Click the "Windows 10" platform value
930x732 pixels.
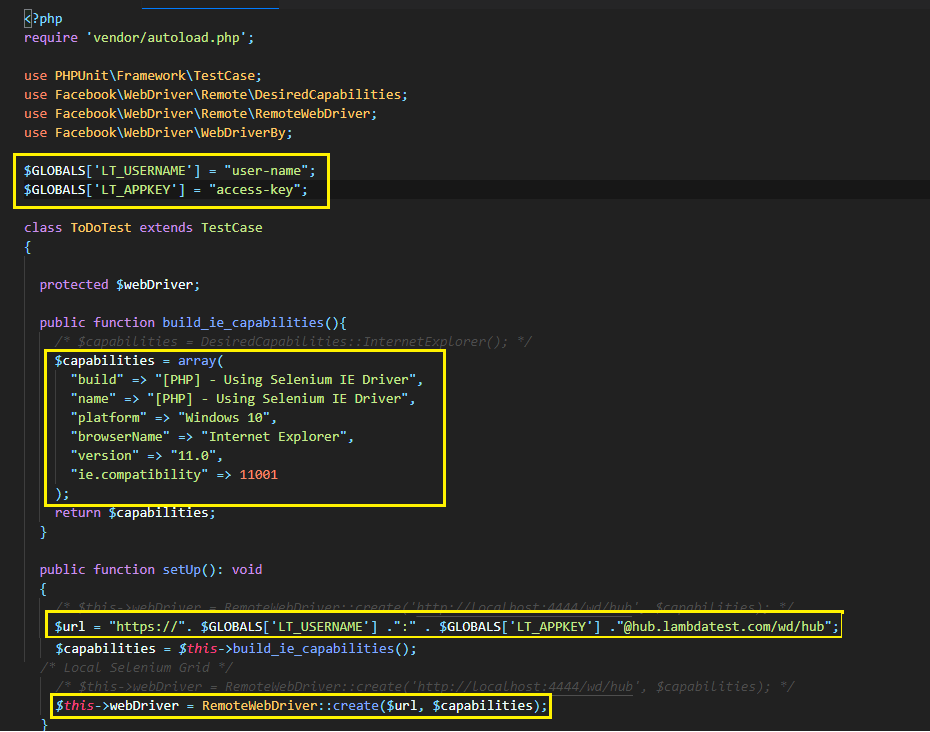[228, 418]
